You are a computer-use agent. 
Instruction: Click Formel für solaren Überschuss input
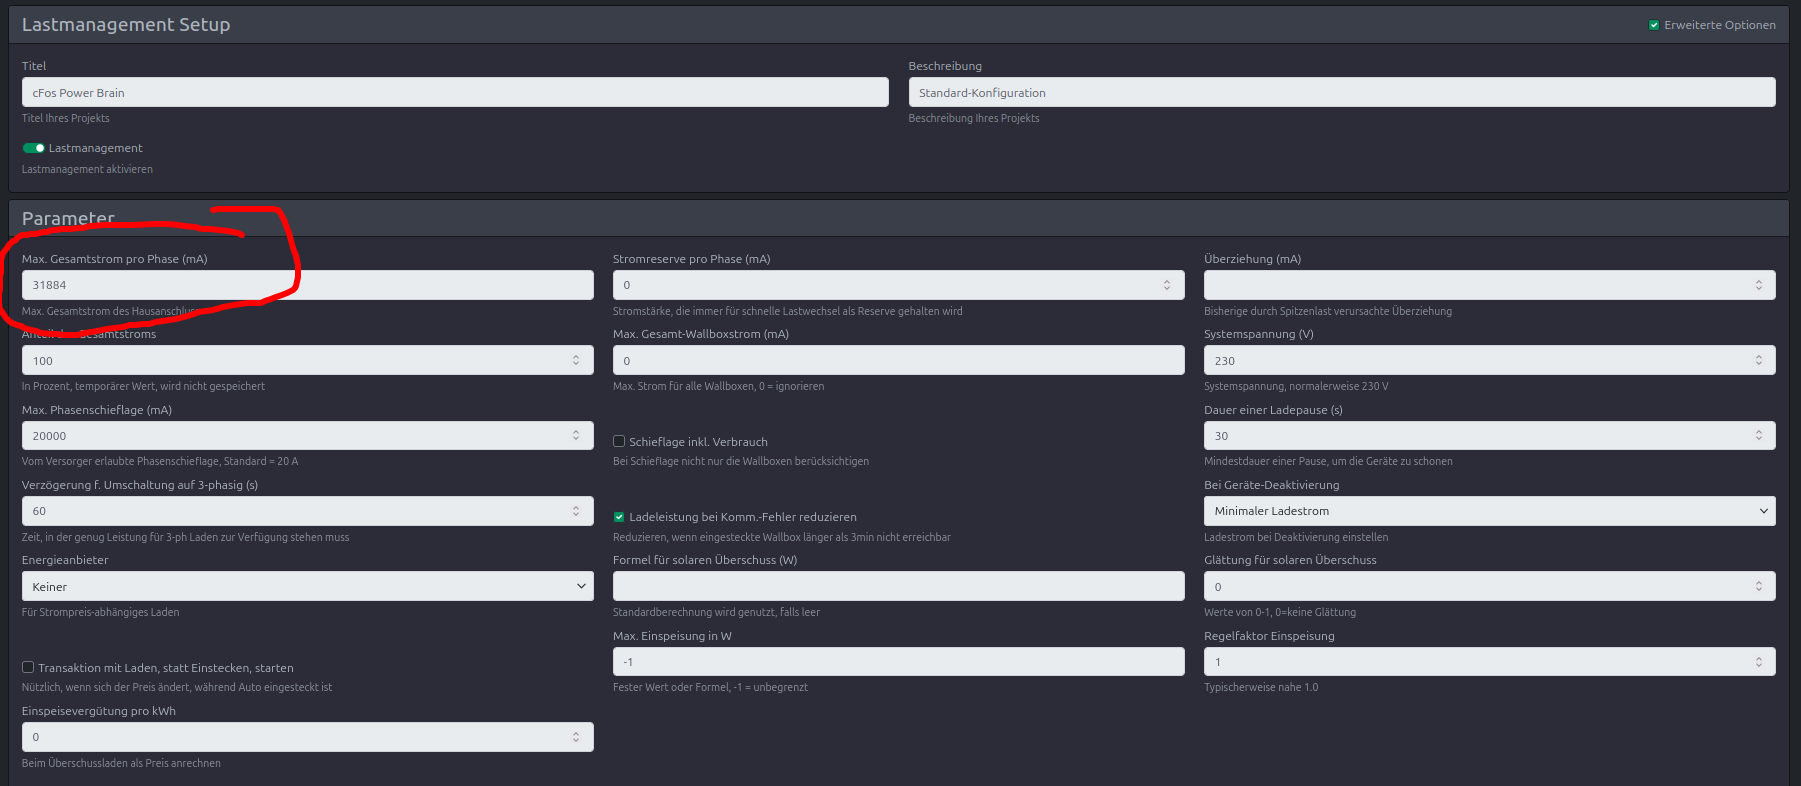[x=897, y=586]
